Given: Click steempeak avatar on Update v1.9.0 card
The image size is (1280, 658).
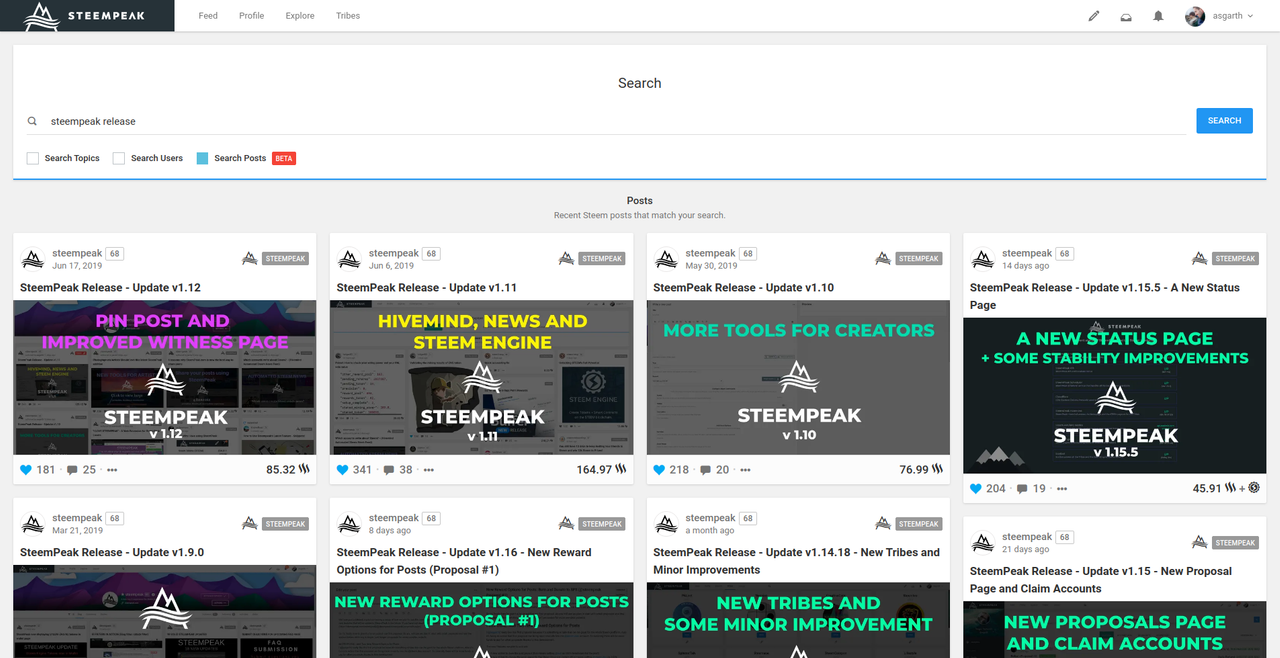Looking at the screenshot, I should pyautogui.click(x=33, y=524).
